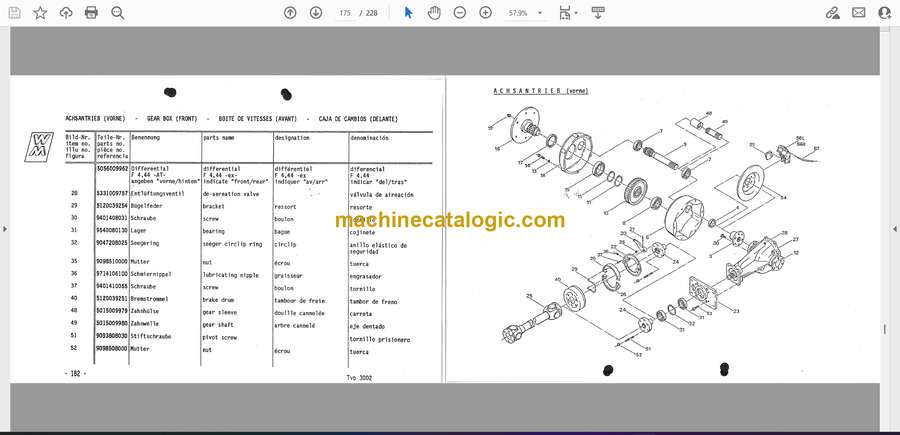
Task: Click the 'Schmiernippel' entry
Action: coord(152,274)
